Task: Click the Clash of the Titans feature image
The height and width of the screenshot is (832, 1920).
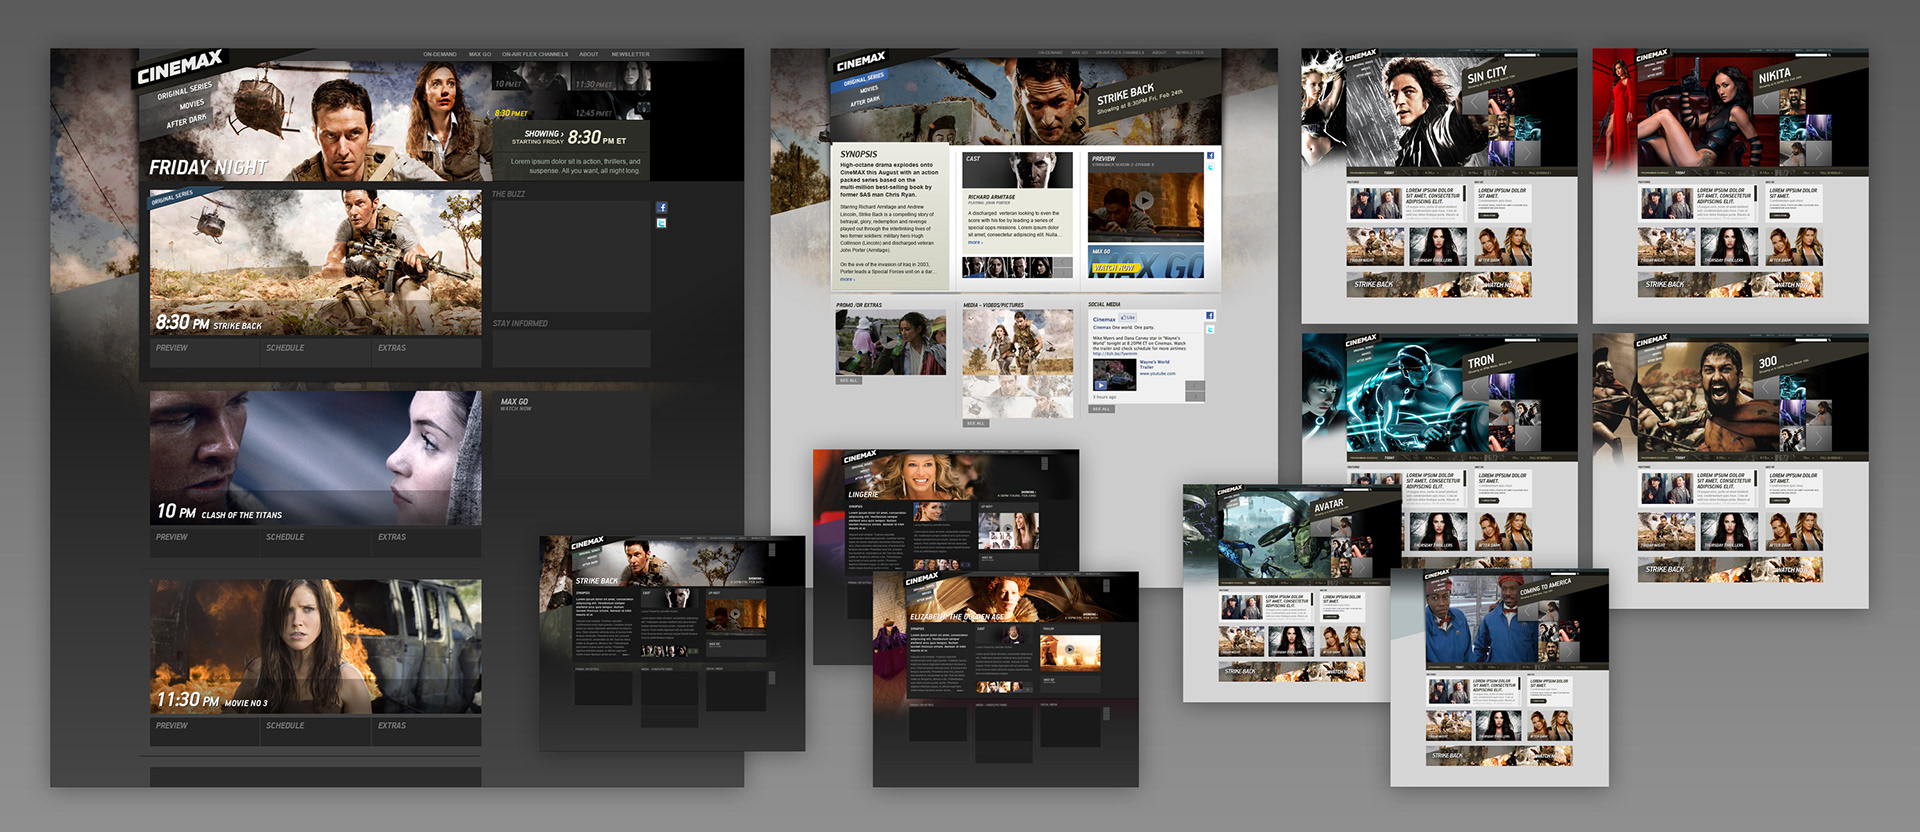Action: coord(315,458)
